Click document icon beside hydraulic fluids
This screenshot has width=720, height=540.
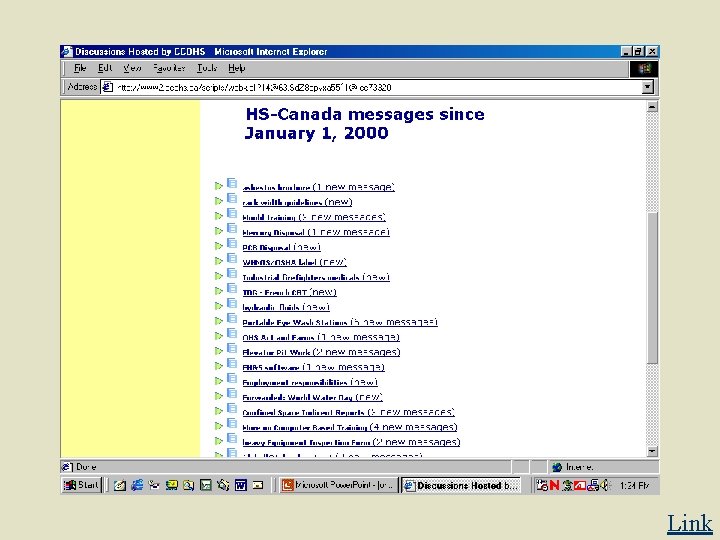click(232, 304)
